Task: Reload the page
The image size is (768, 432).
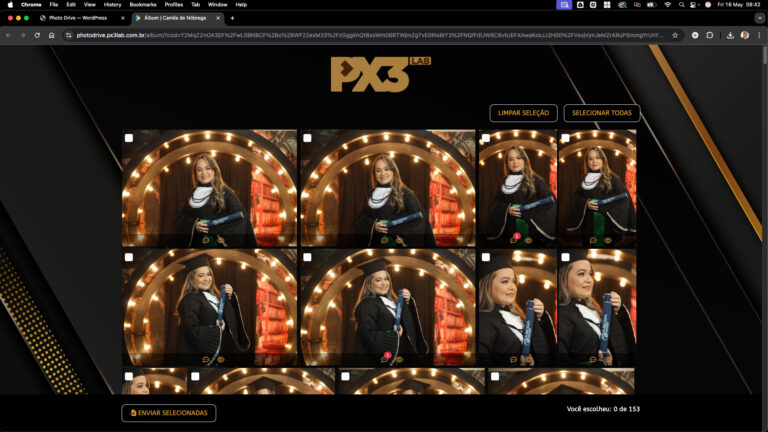Action: [37, 35]
